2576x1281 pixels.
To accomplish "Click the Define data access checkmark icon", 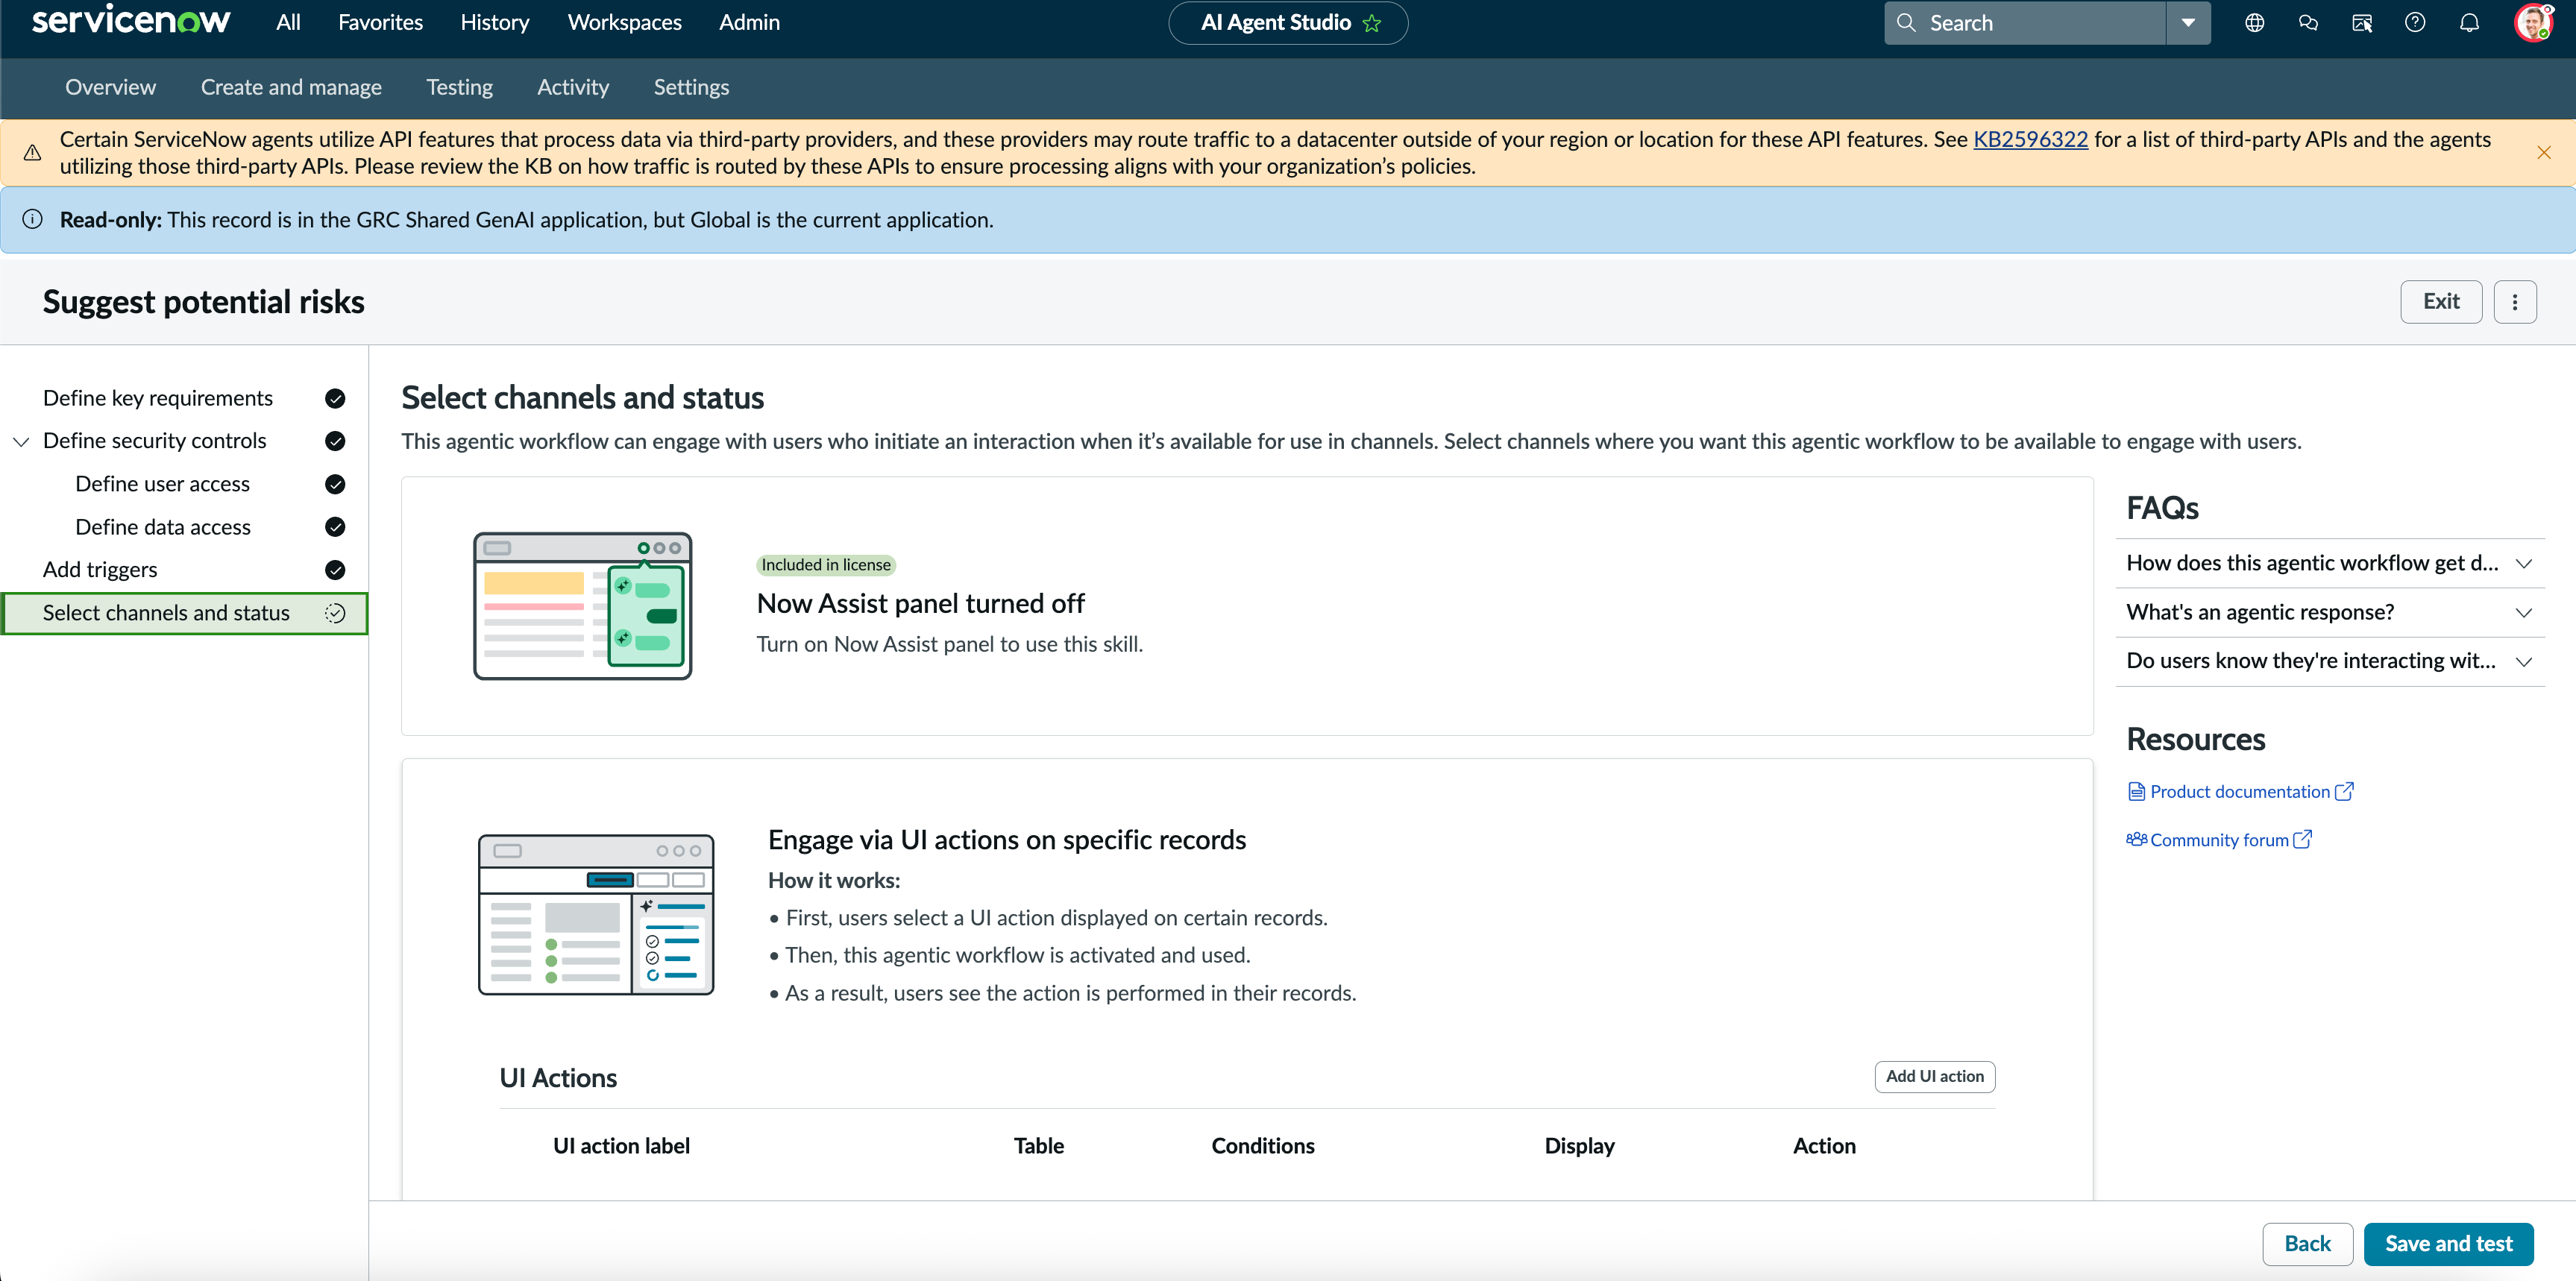I will (335, 528).
